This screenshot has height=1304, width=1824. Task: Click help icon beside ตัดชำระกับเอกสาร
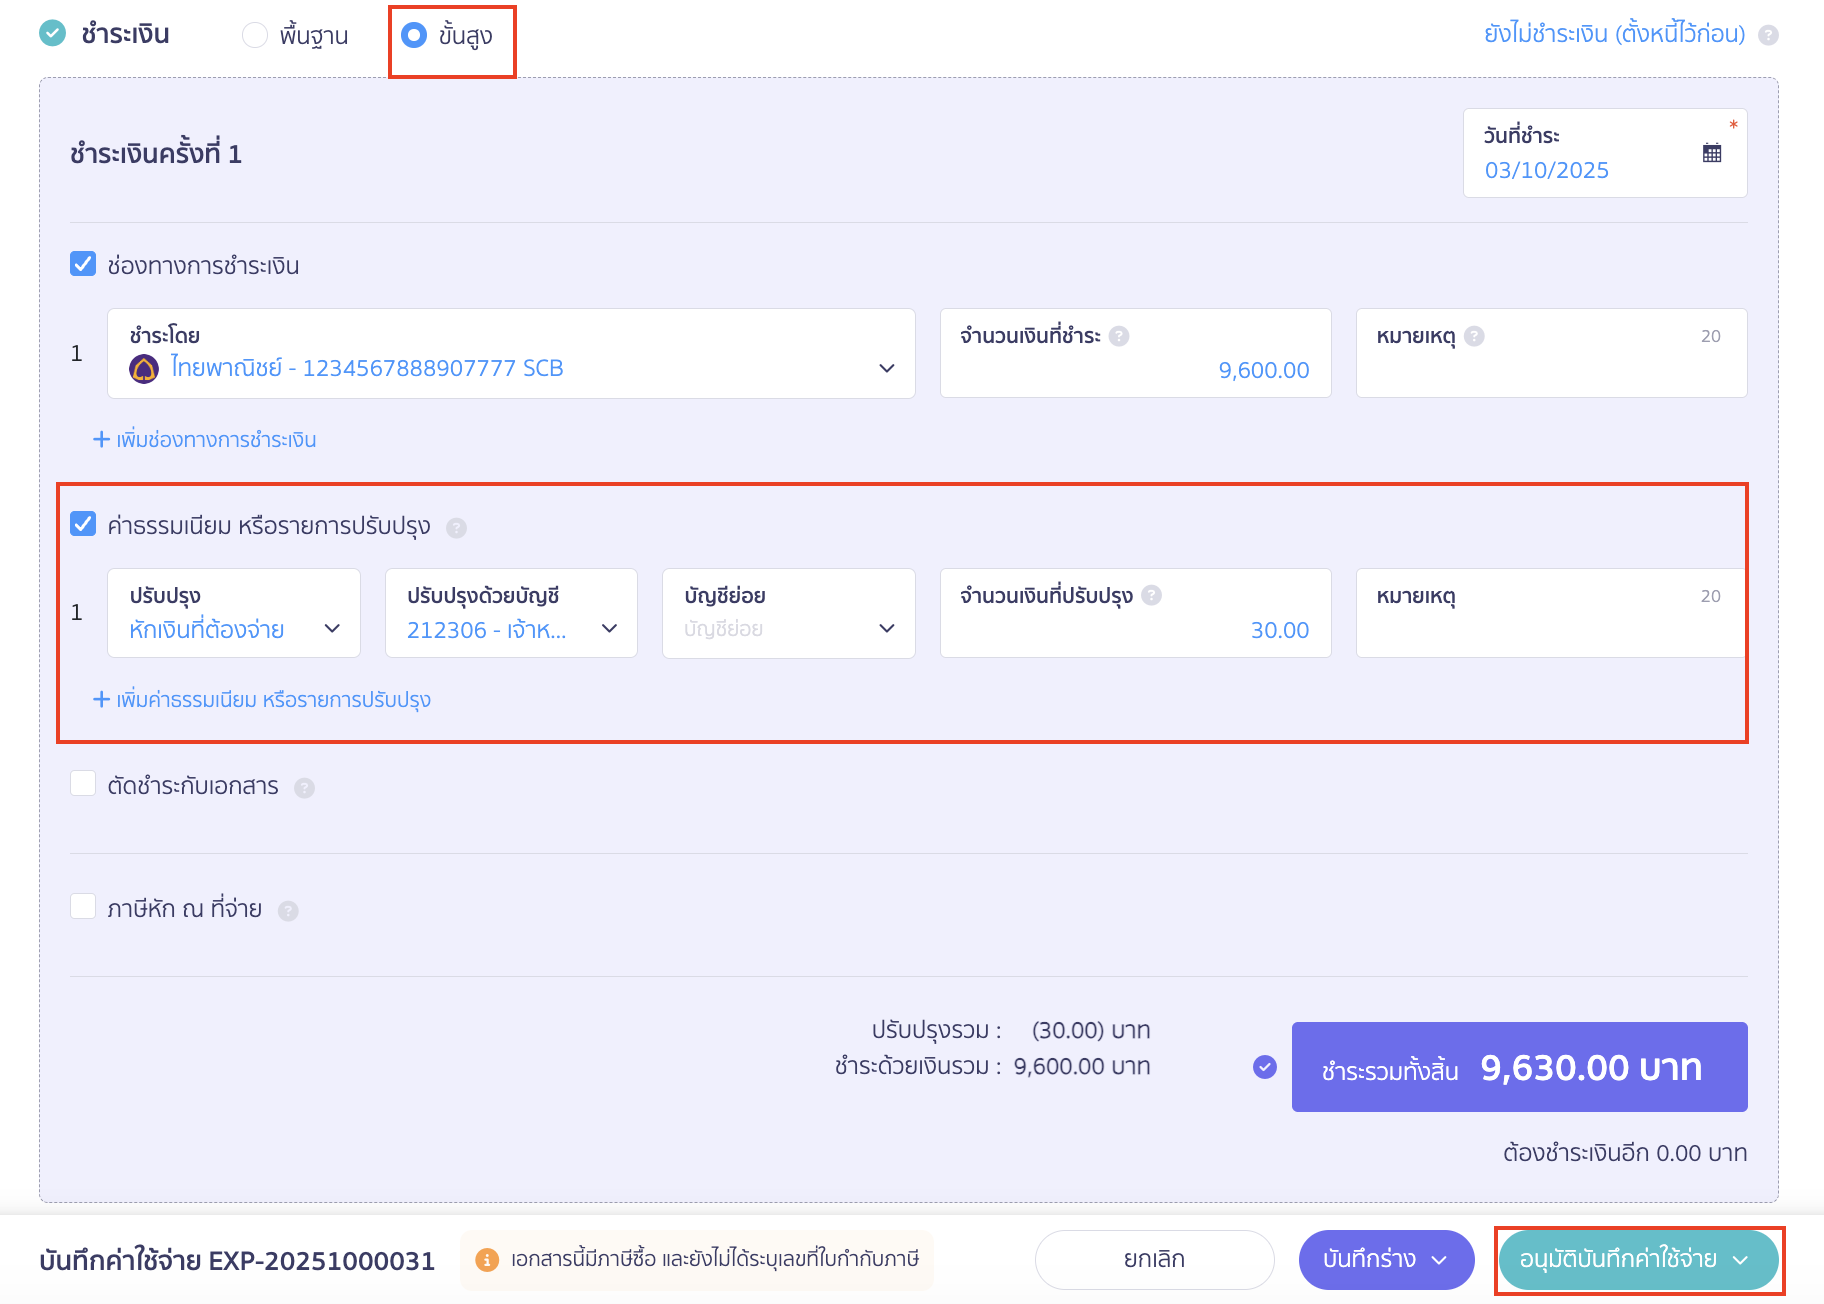pyautogui.click(x=304, y=788)
